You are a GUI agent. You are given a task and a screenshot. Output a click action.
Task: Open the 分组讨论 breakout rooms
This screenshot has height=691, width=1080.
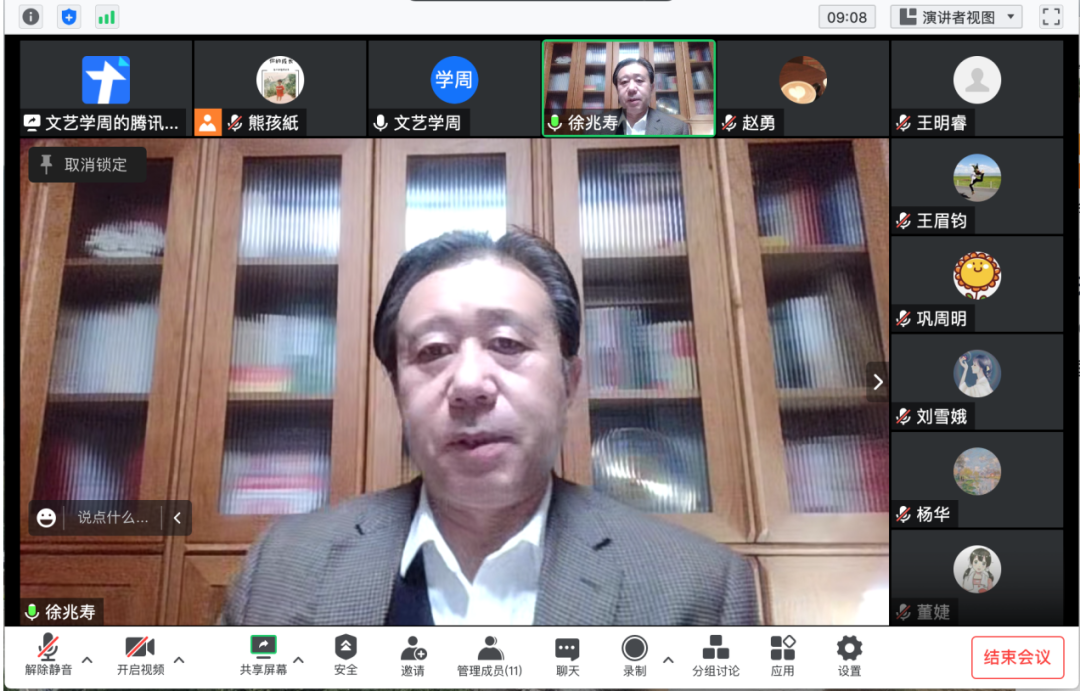coord(716,655)
